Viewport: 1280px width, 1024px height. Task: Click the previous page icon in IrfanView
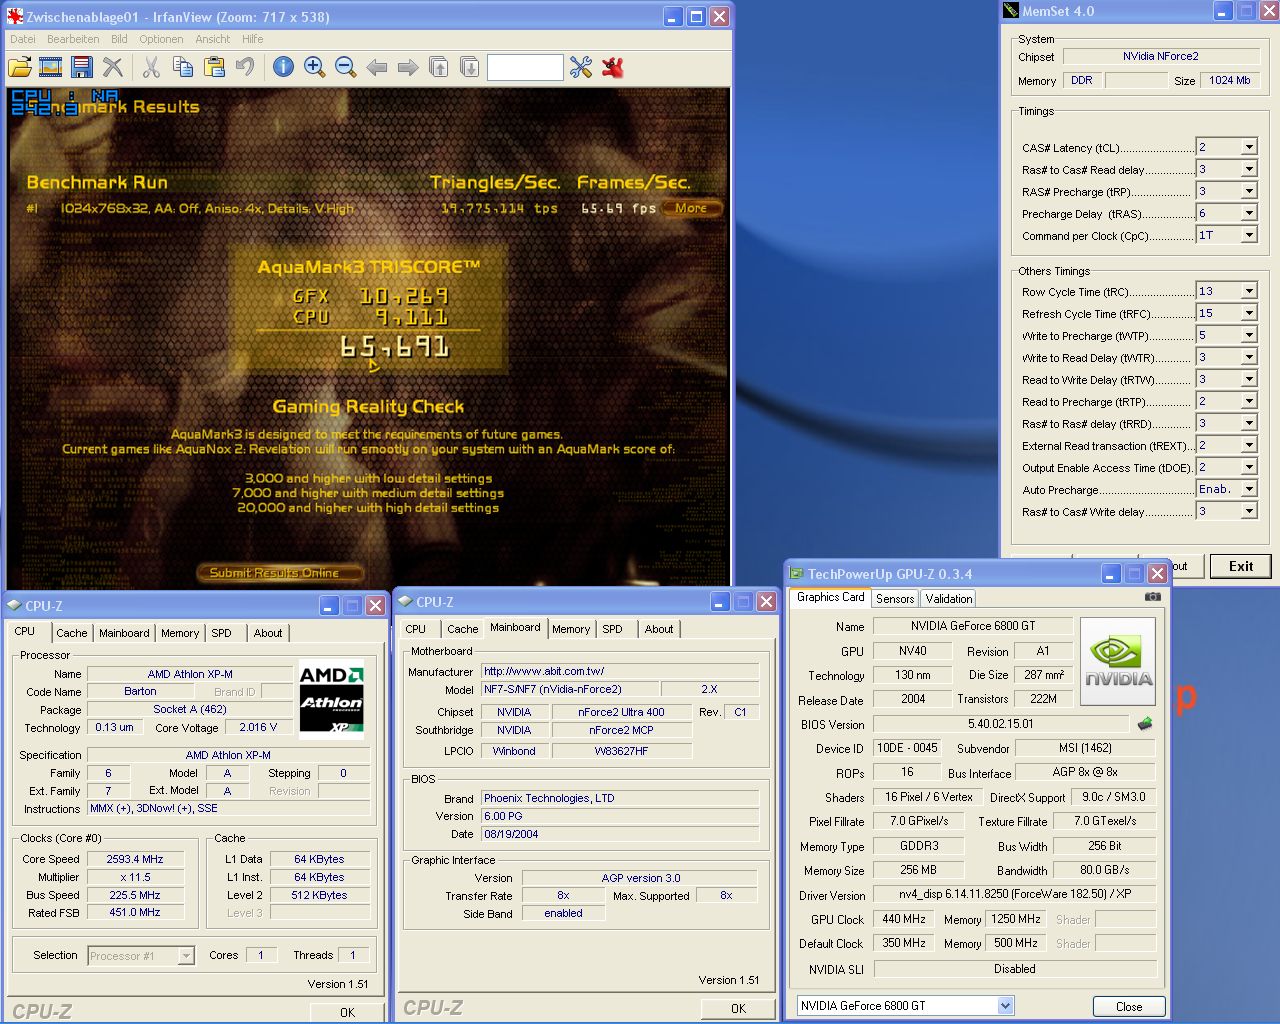(x=439, y=67)
